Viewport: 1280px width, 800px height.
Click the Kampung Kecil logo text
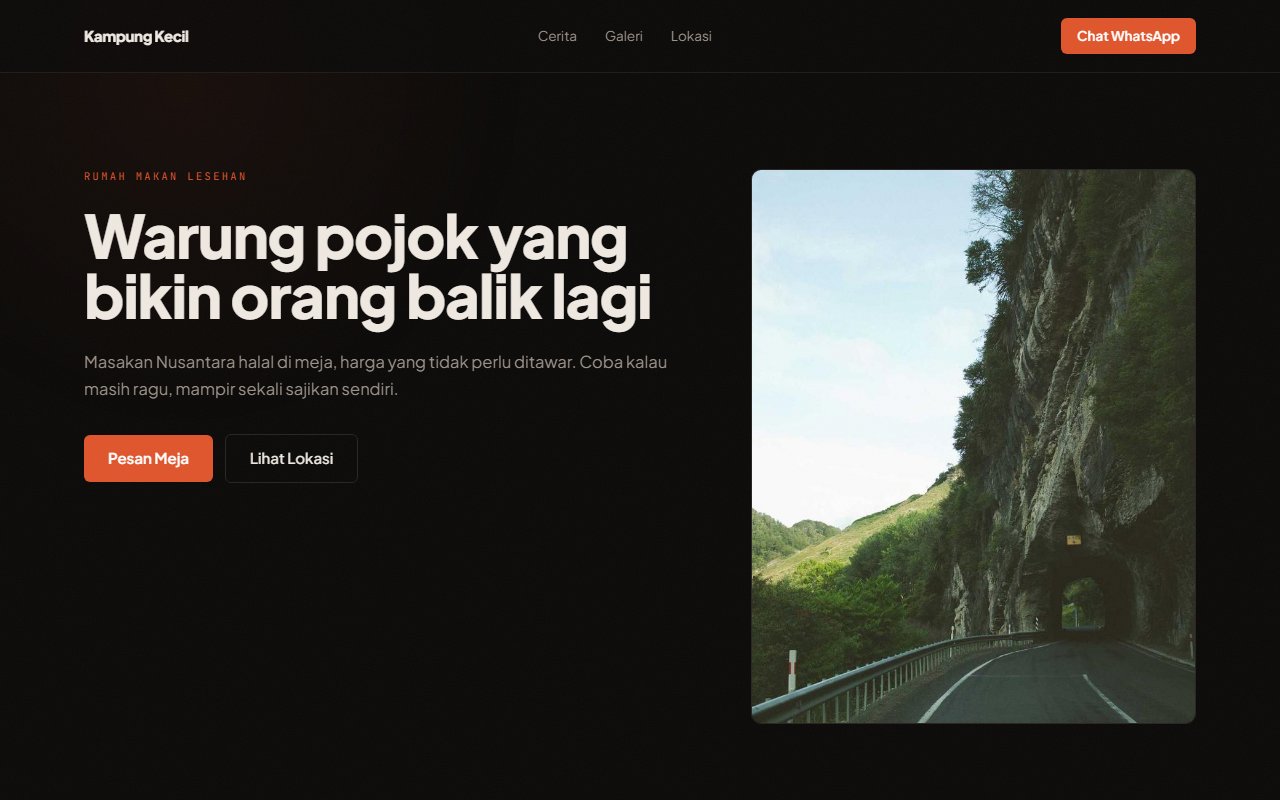pyautogui.click(x=136, y=36)
